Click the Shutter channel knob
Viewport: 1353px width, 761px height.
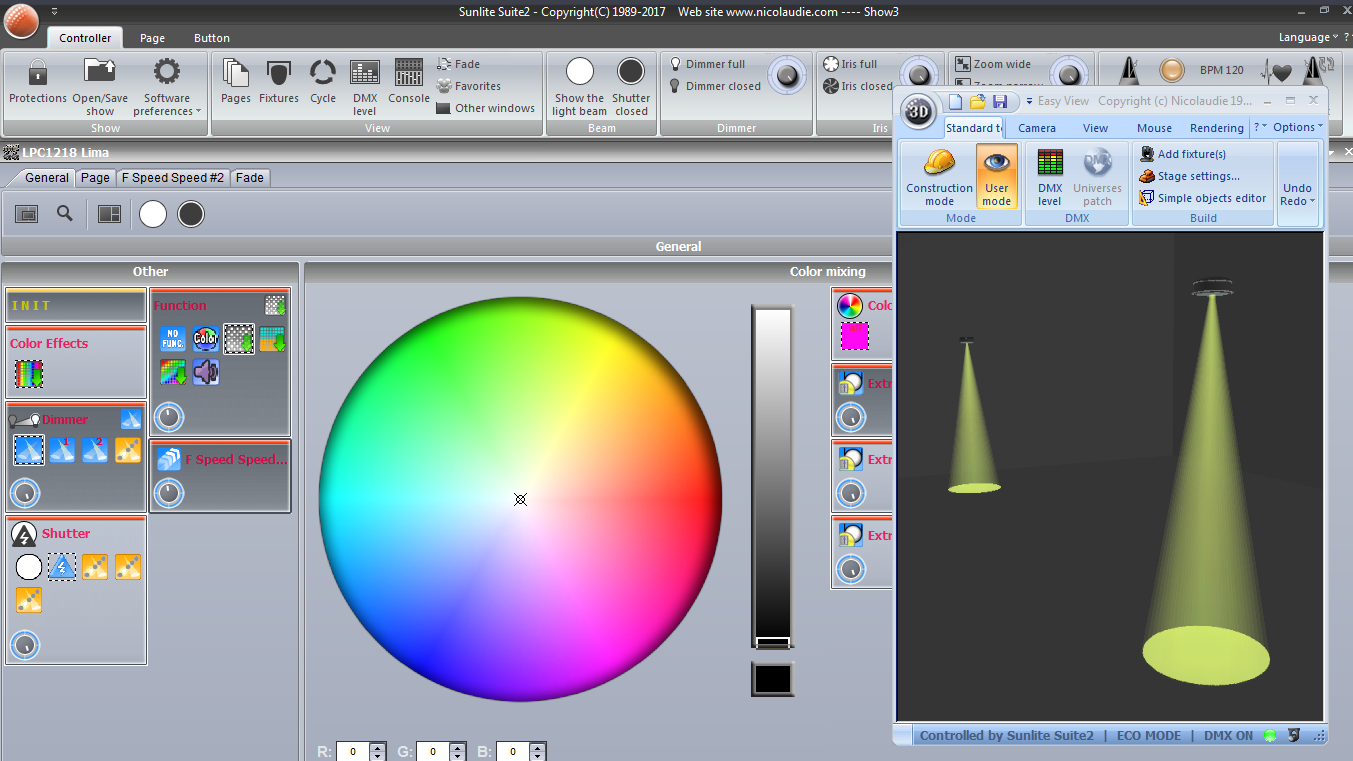click(x=25, y=645)
